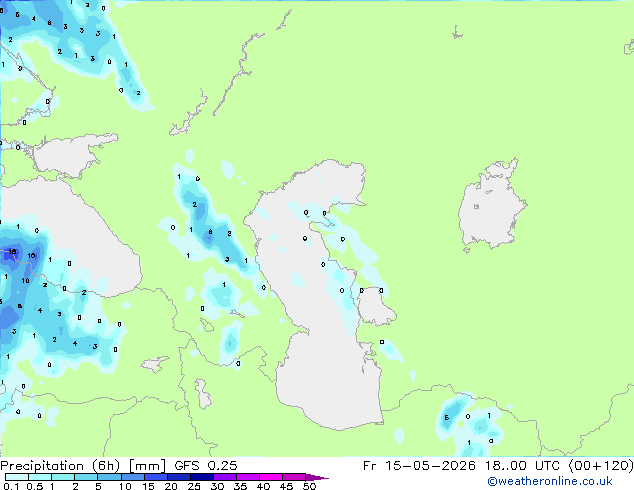Select legend swatch between 15 and 20
Image resolution: width=634 pixels, height=490 pixels.
click(x=156, y=477)
